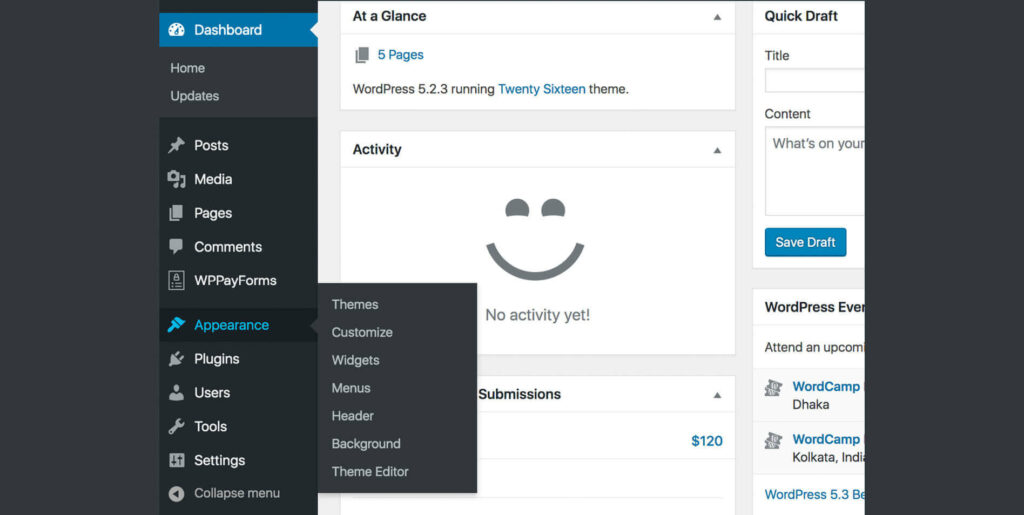Click the WordCamp Dhaka event icon
The image size is (1024, 515).
click(773, 388)
